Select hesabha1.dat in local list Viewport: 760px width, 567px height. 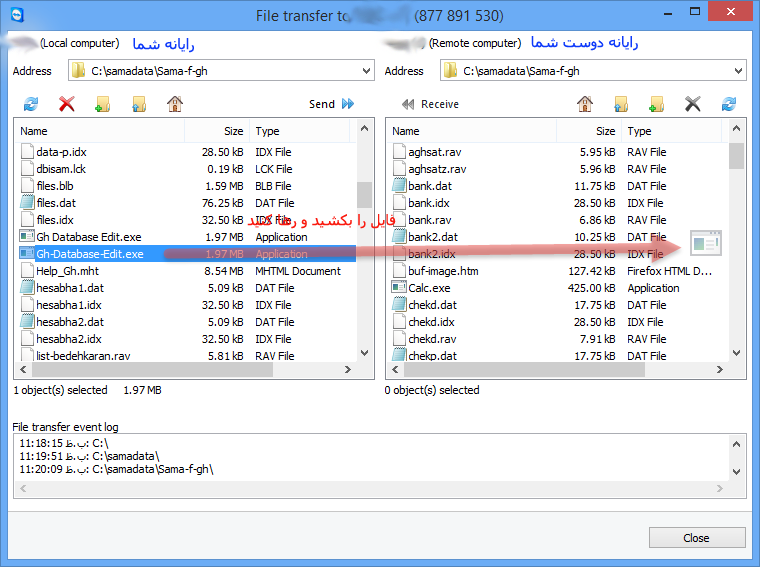point(187,287)
